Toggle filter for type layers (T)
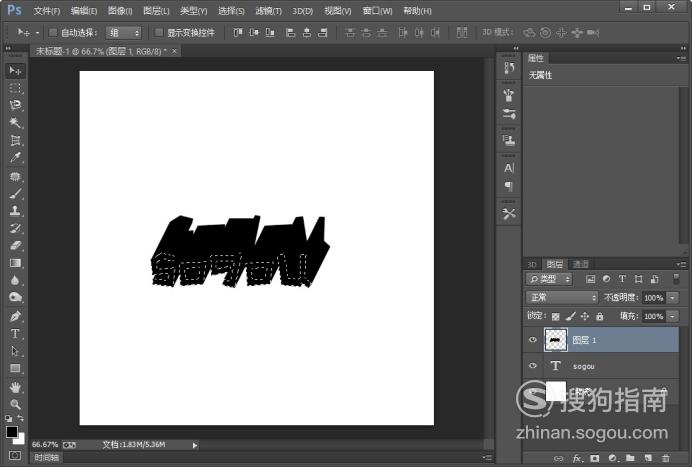Viewport: 692px width, 467px height. click(622, 279)
